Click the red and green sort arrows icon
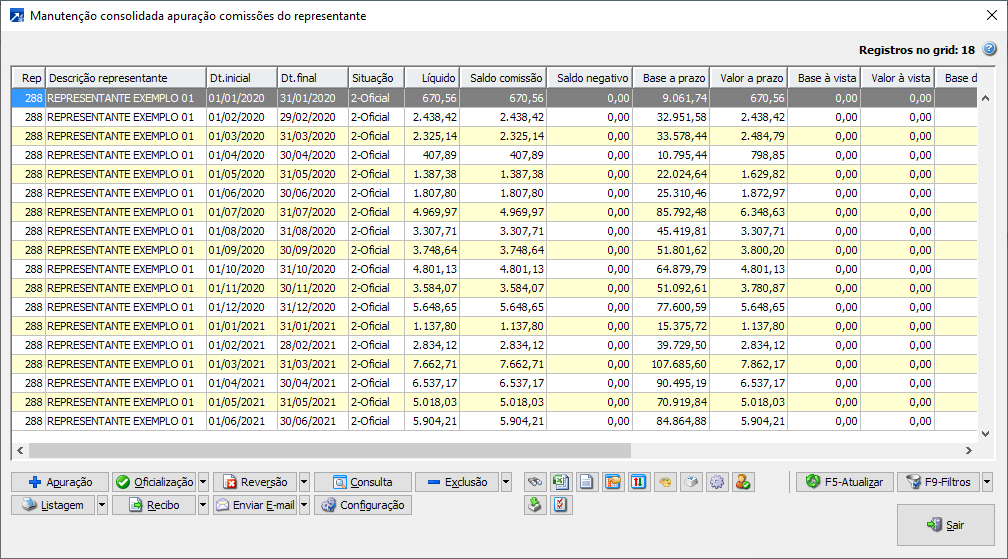The width and height of the screenshot is (1008, 559). point(640,482)
